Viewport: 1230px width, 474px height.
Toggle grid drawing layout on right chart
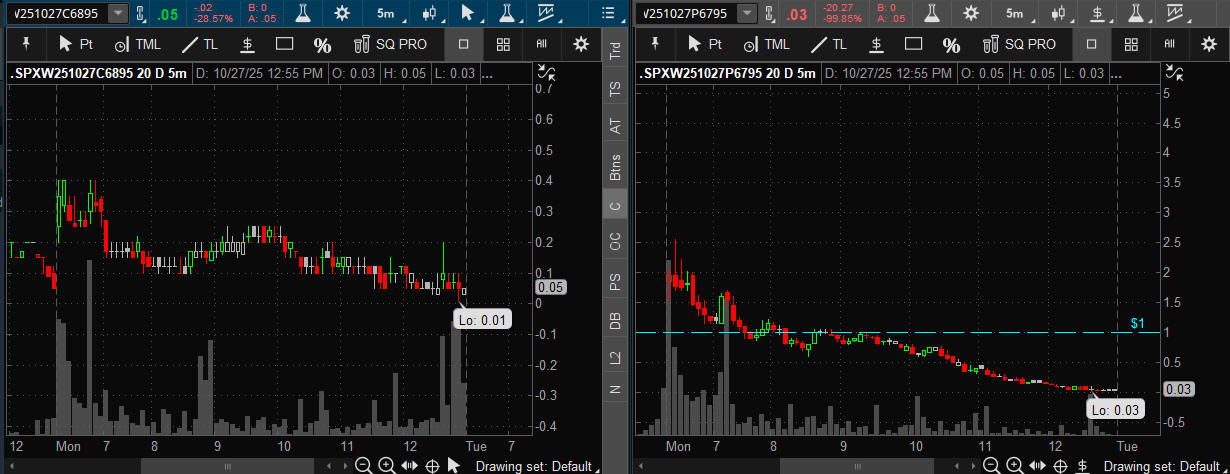1131,44
